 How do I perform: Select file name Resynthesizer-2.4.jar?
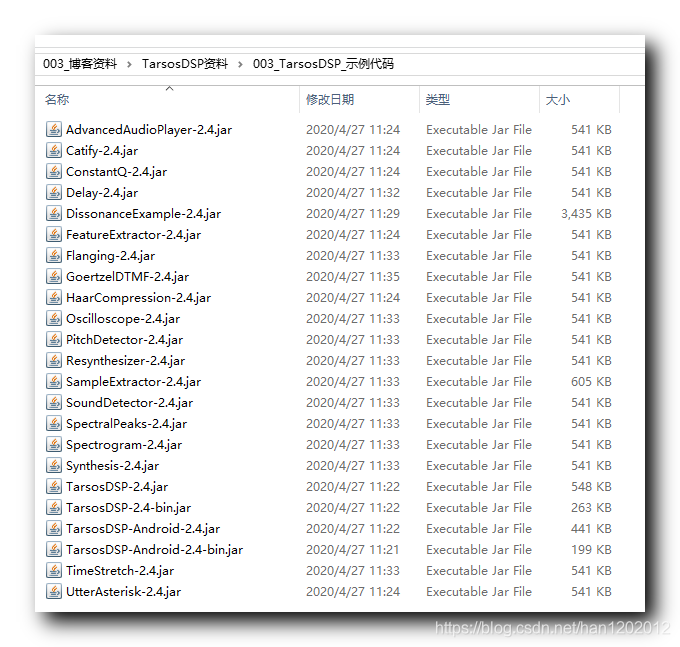click(x=125, y=361)
